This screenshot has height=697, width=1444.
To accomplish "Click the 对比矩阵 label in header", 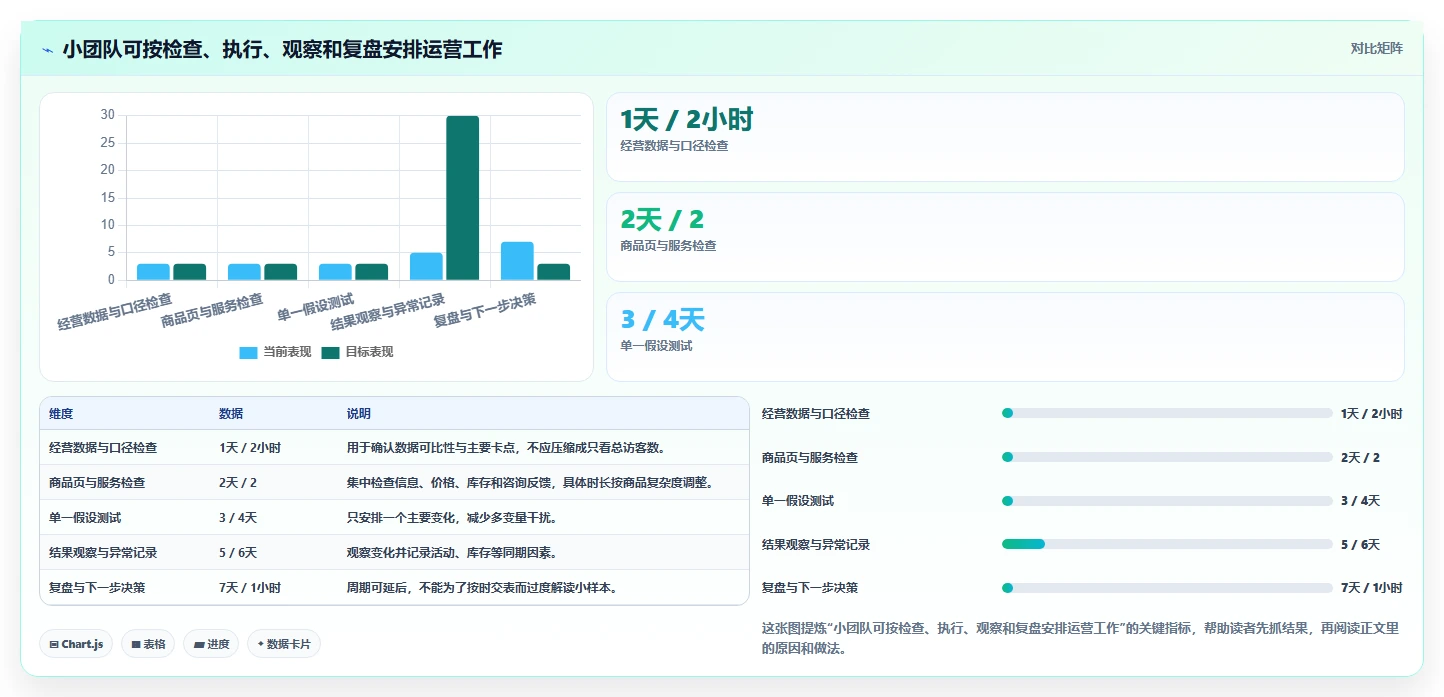I will pos(1377,48).
